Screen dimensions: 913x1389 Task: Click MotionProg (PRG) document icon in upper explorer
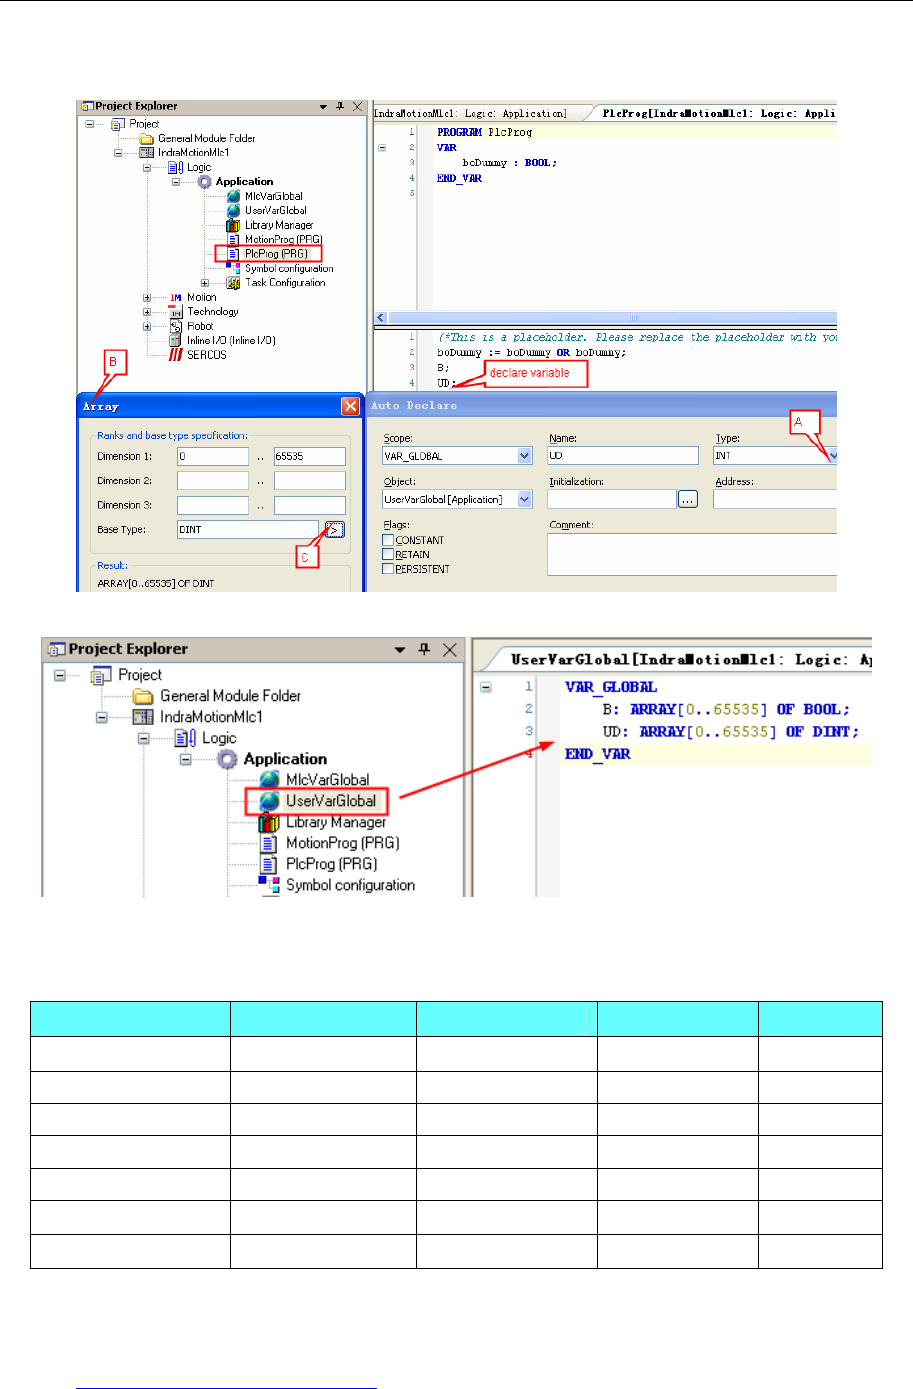point(233,240)
